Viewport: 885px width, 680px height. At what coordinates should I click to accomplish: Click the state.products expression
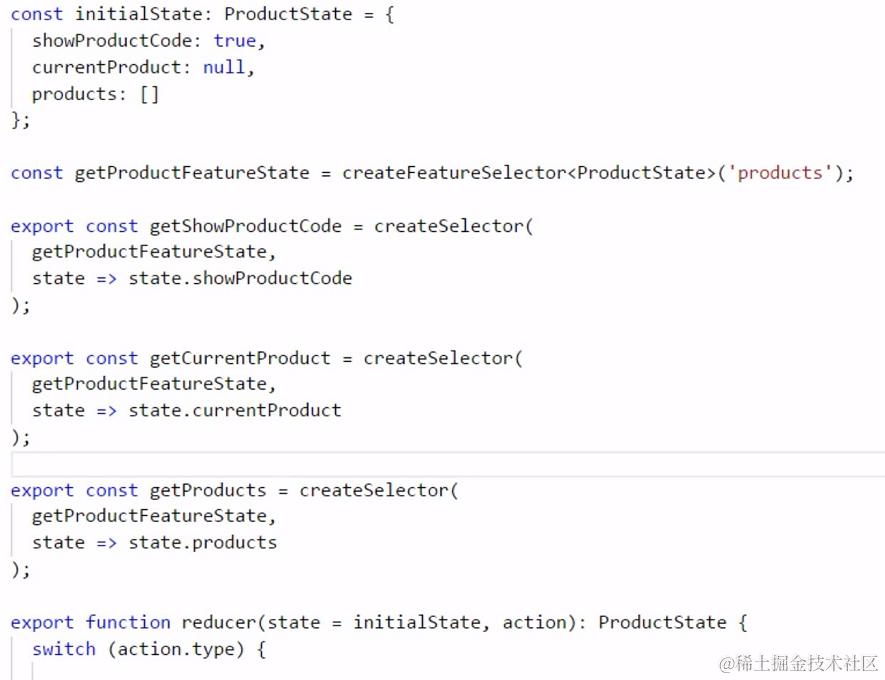point(203,543)
